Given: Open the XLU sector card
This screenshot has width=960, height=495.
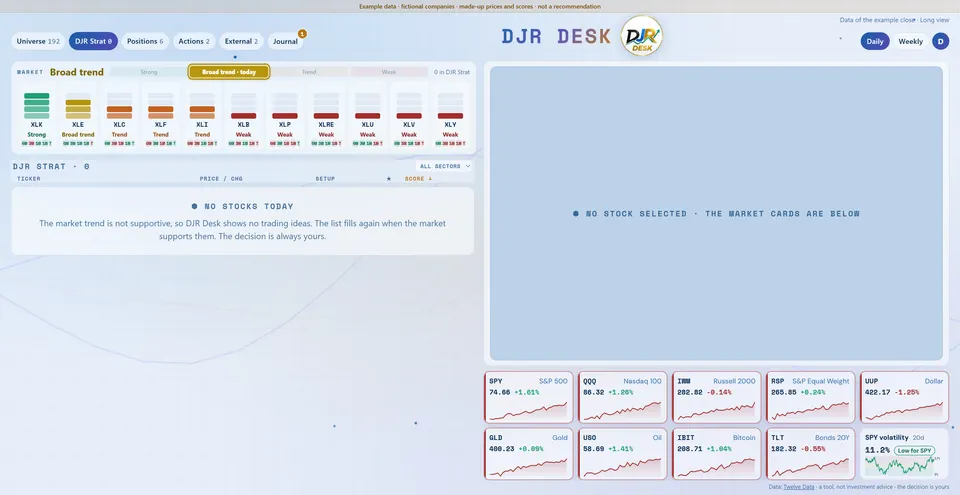Looking at the screenshot, I should 367,116.
